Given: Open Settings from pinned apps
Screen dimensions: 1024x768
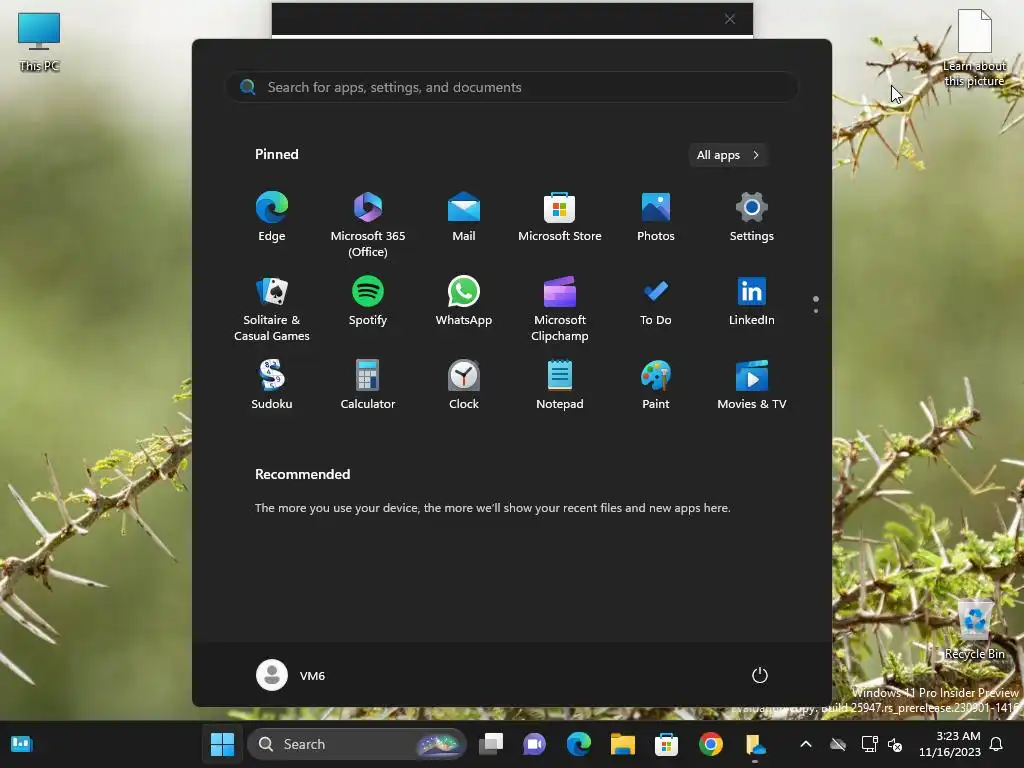Looking at the screenshot, I should [x=752, y=217].
